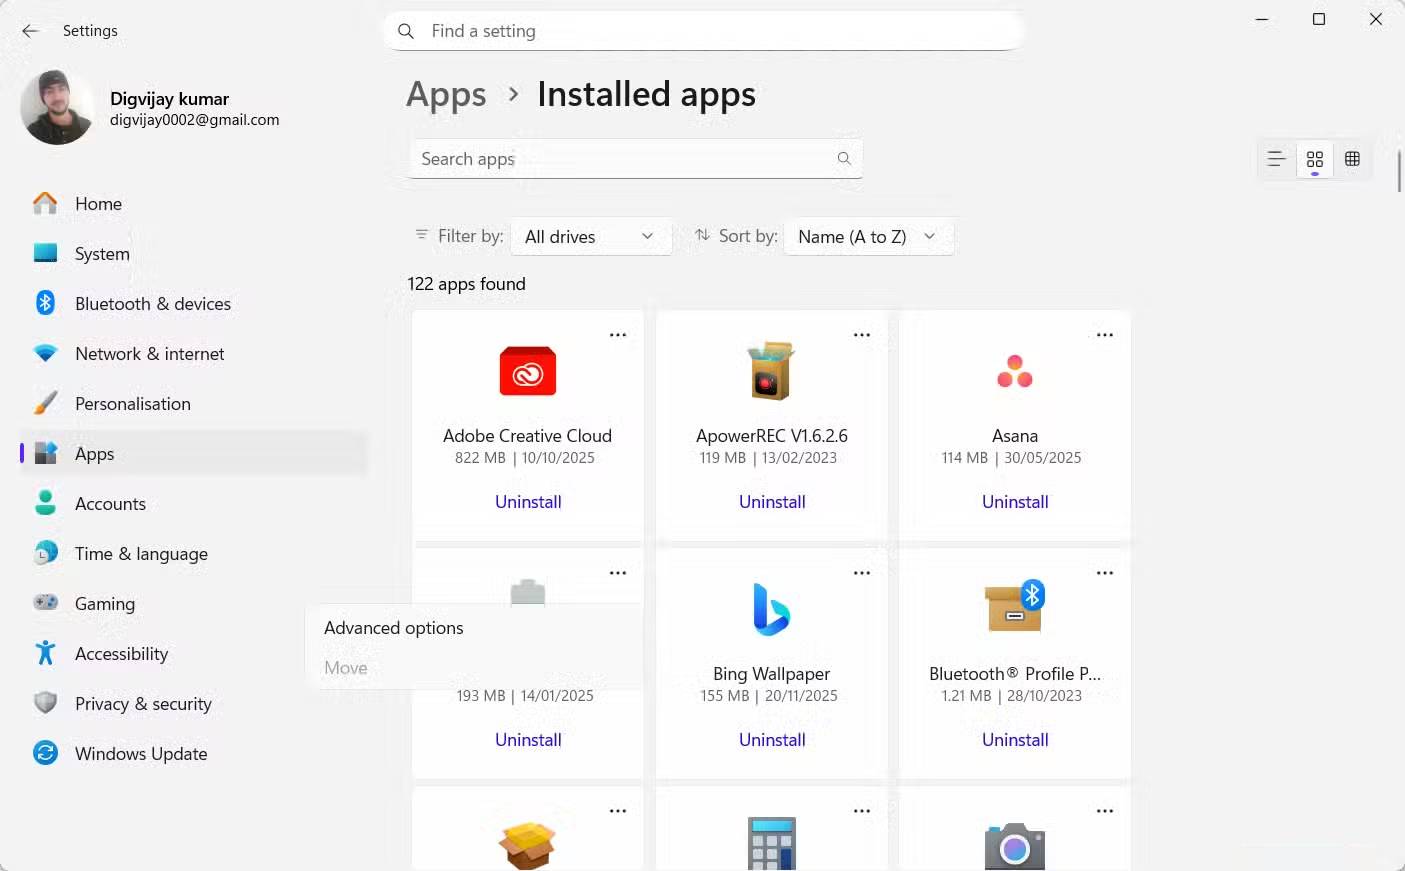Switch to list view
This screenshot has height=871, width=1405.
pos(1276,159)
